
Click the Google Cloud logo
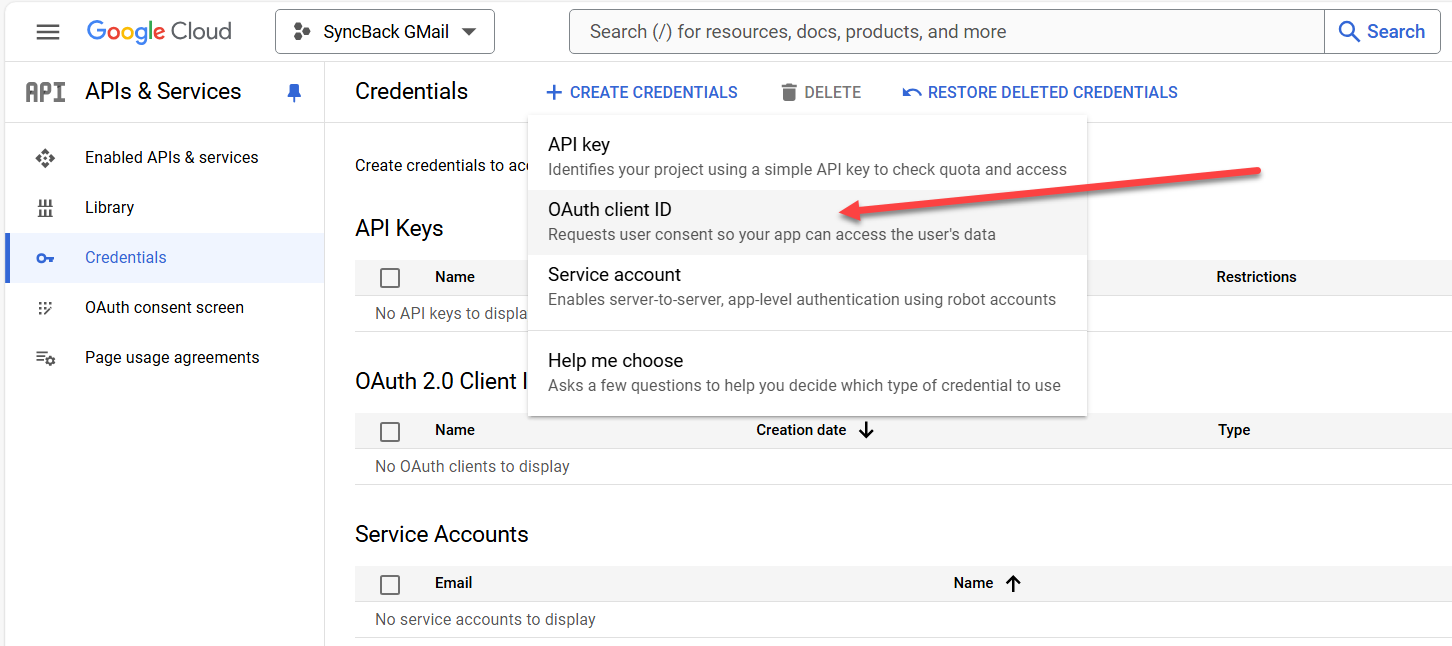159,32
